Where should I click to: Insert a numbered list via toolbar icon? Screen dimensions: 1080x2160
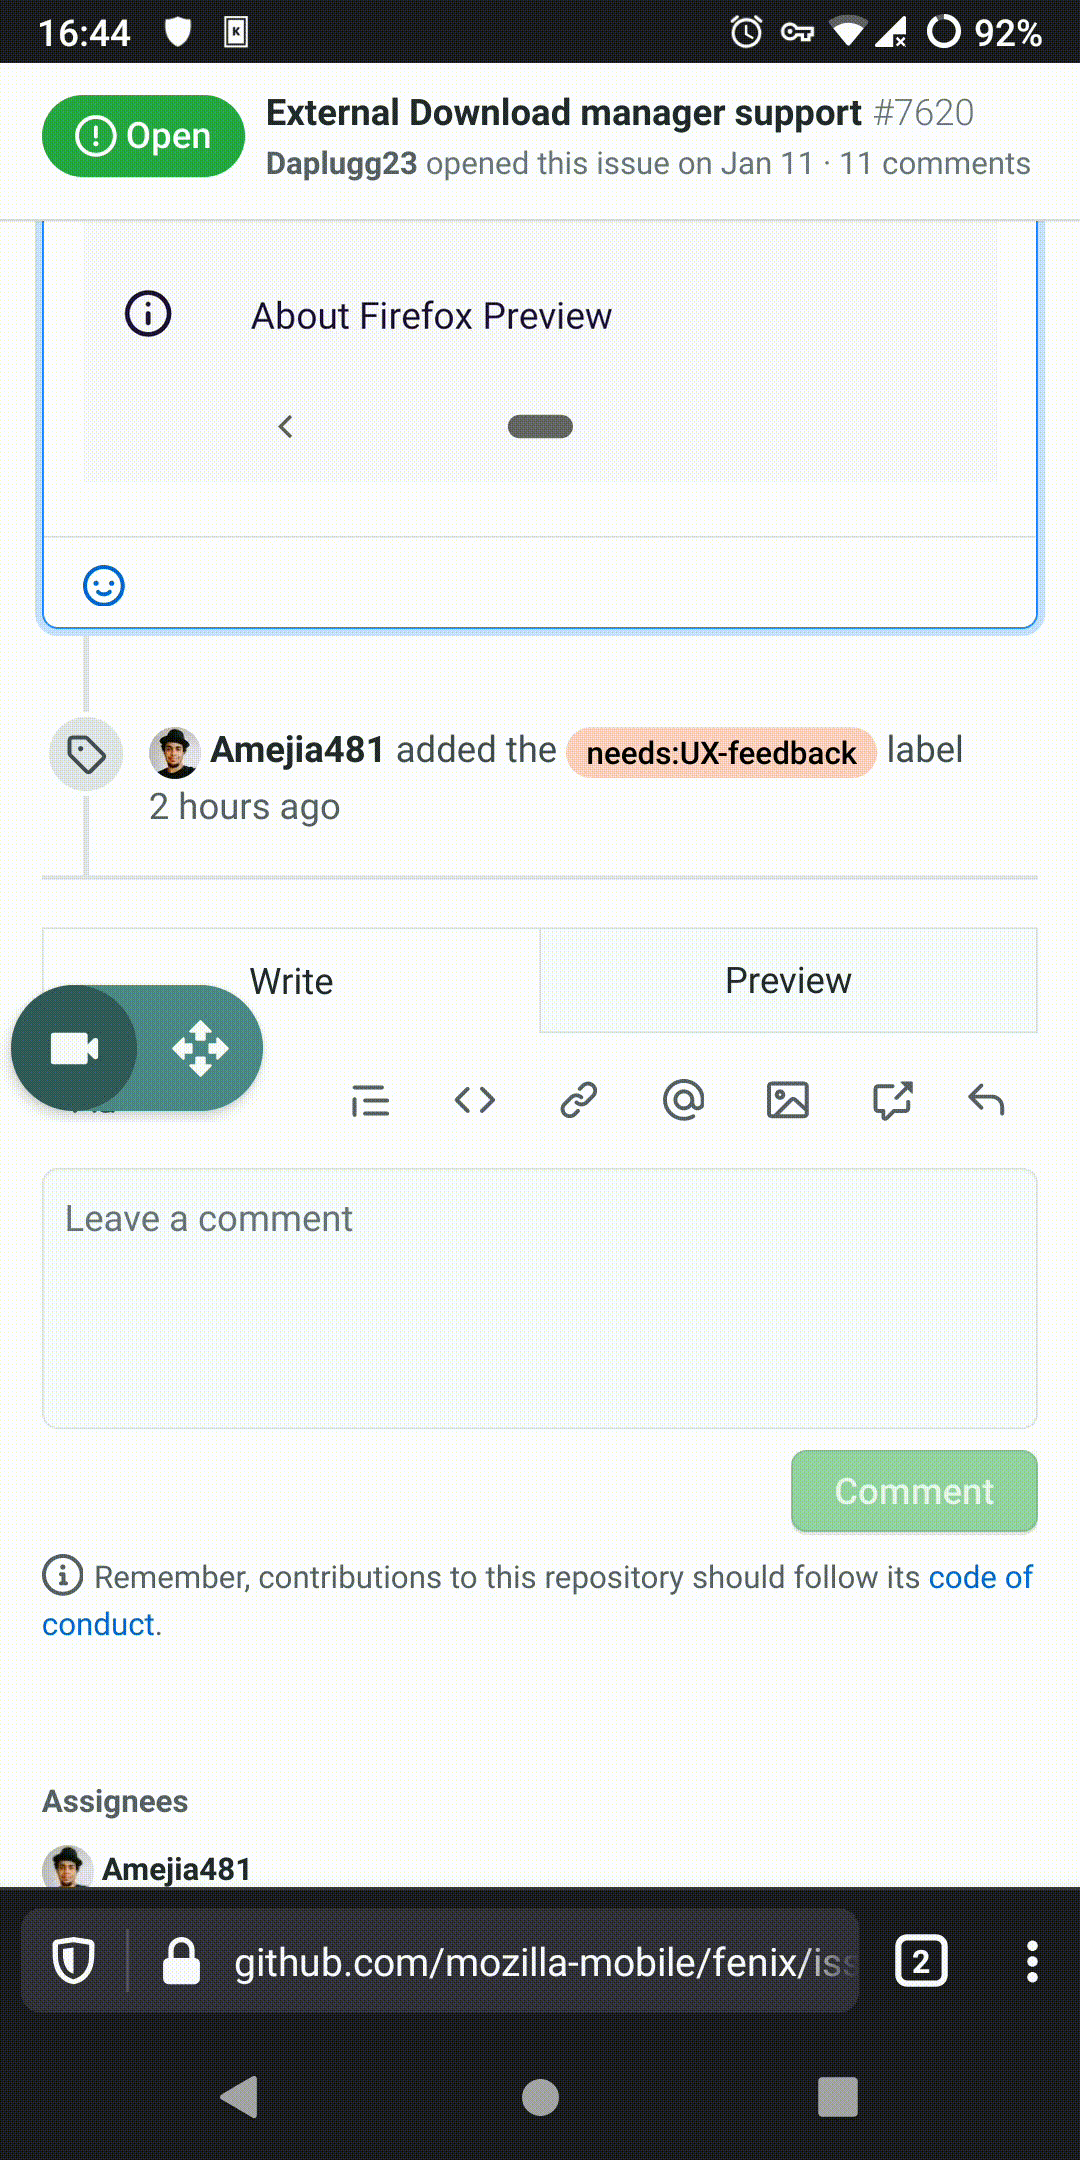[x=370, y=1100]
